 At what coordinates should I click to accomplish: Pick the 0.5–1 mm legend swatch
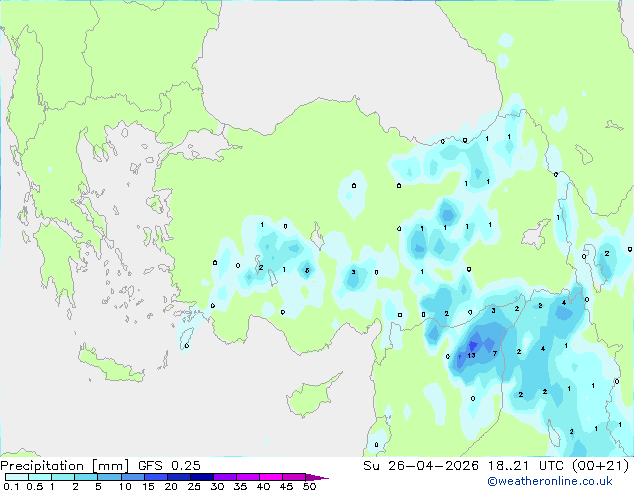tap(40, 477)
